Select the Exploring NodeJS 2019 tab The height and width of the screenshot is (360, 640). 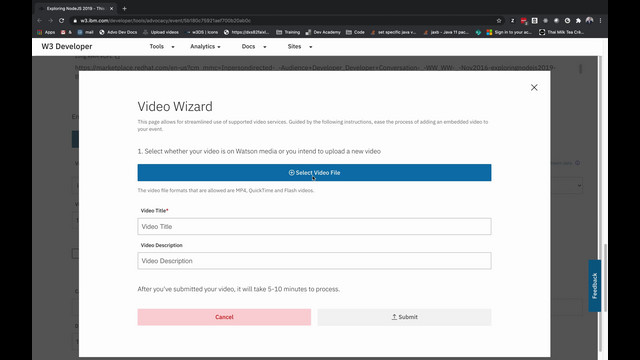(x=75, y=8)
